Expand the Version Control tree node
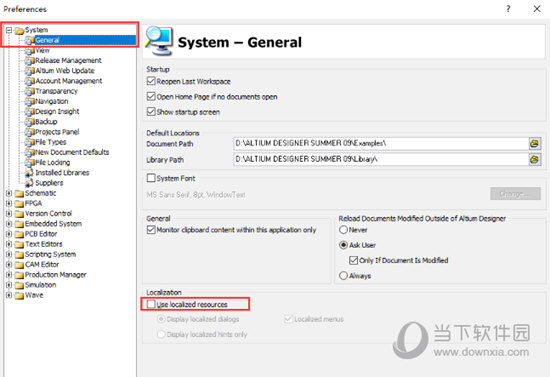 9,214
